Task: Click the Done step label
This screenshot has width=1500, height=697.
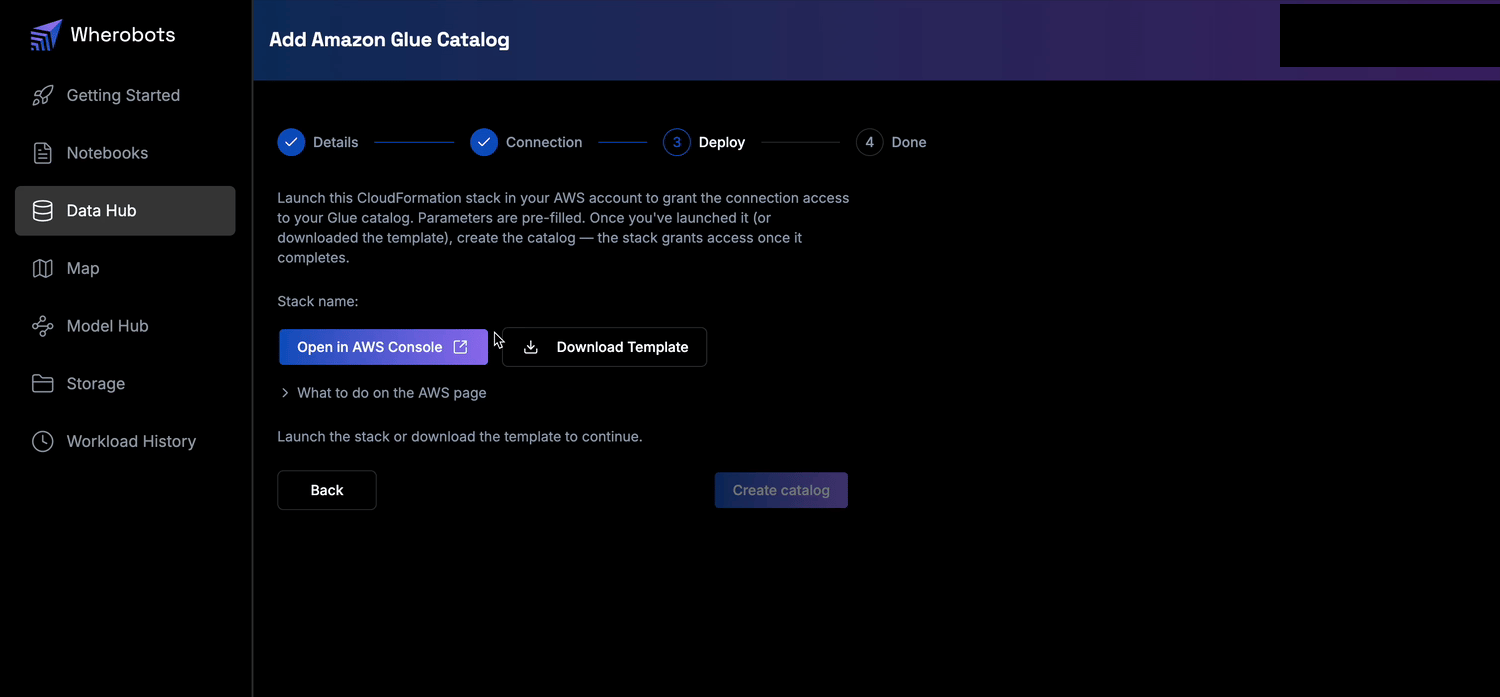Action: pos(909,142)
